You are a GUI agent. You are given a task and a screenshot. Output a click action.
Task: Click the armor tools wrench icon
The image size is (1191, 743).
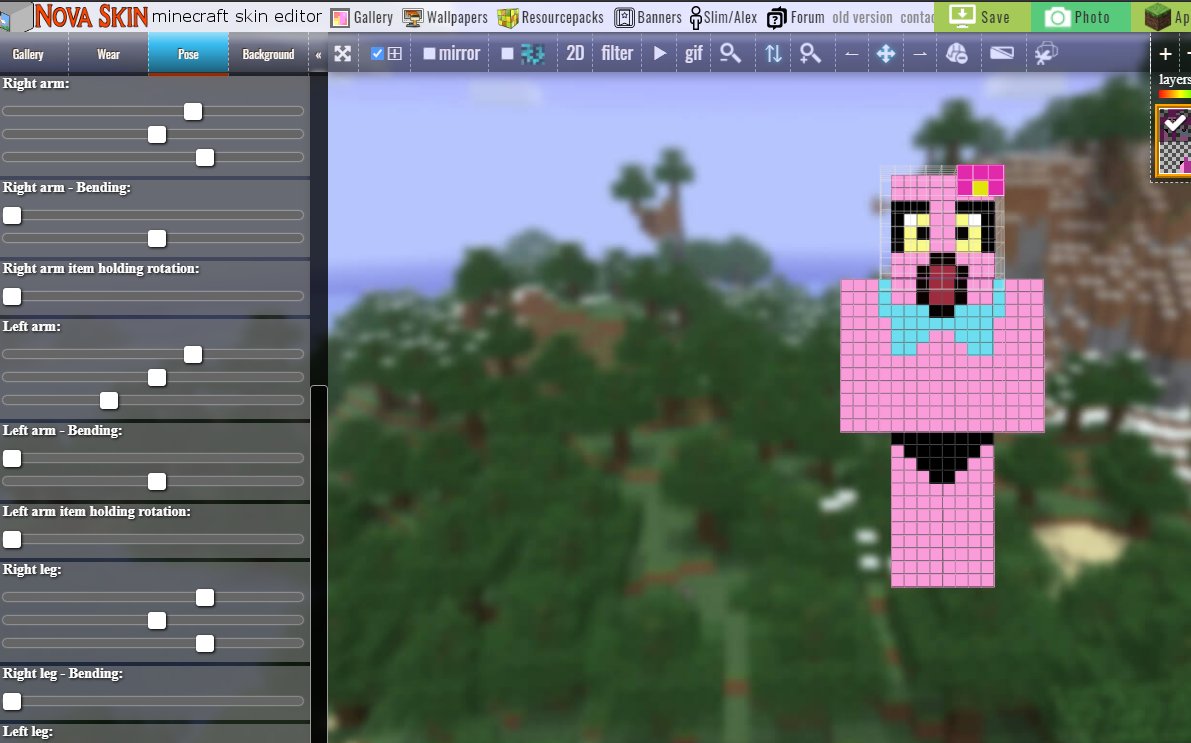1046,53
